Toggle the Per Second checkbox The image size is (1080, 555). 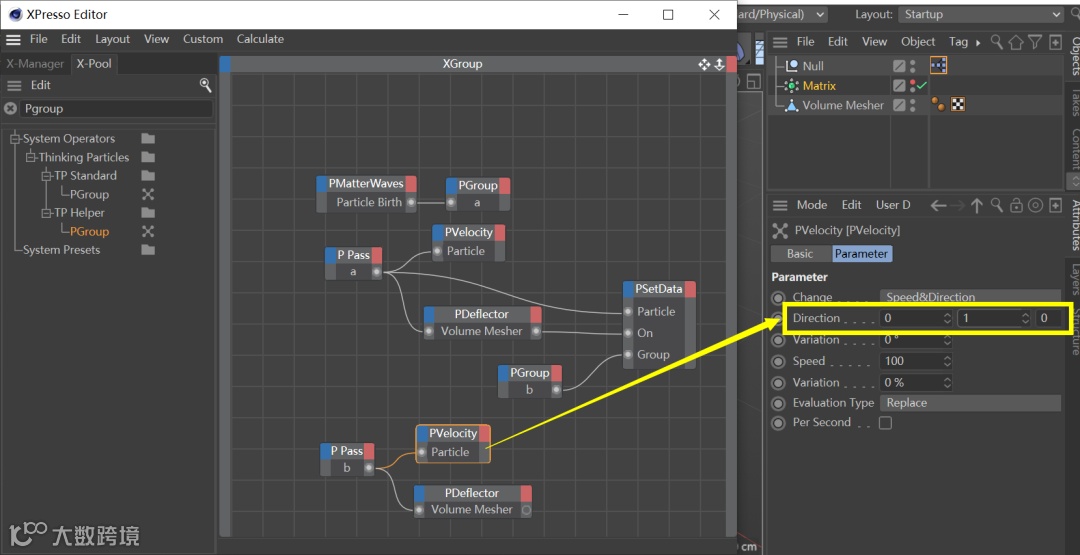tap(886, 423)
